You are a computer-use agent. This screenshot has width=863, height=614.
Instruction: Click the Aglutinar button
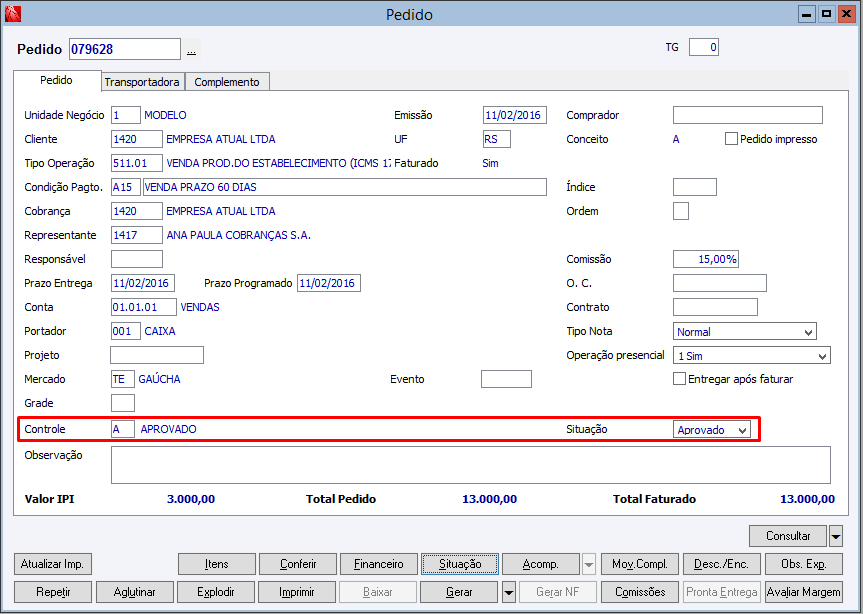[135, 592]
